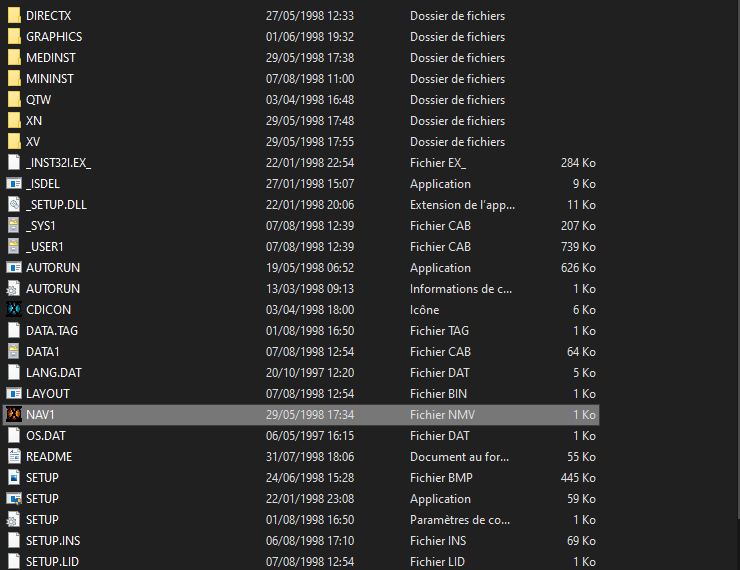Select the _ISDEL application icon
Viewport: 740px width, 570px height.
(14, 184)
